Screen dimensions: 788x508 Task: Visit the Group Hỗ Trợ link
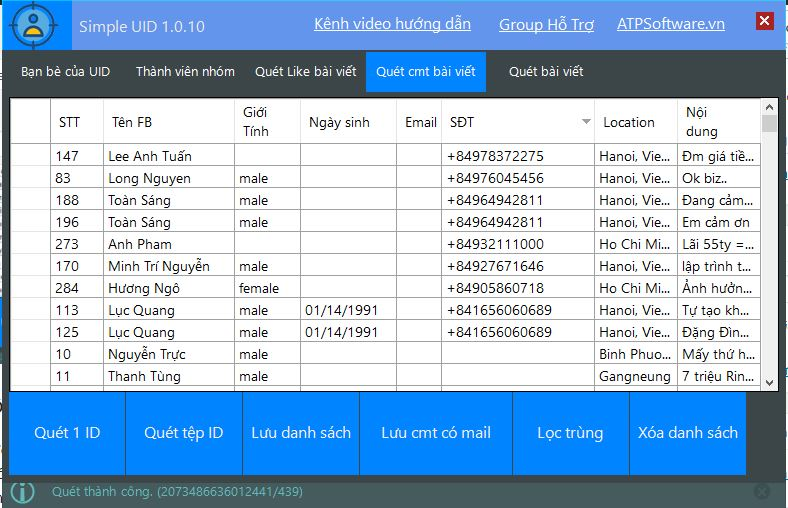[x=546, y=24]
